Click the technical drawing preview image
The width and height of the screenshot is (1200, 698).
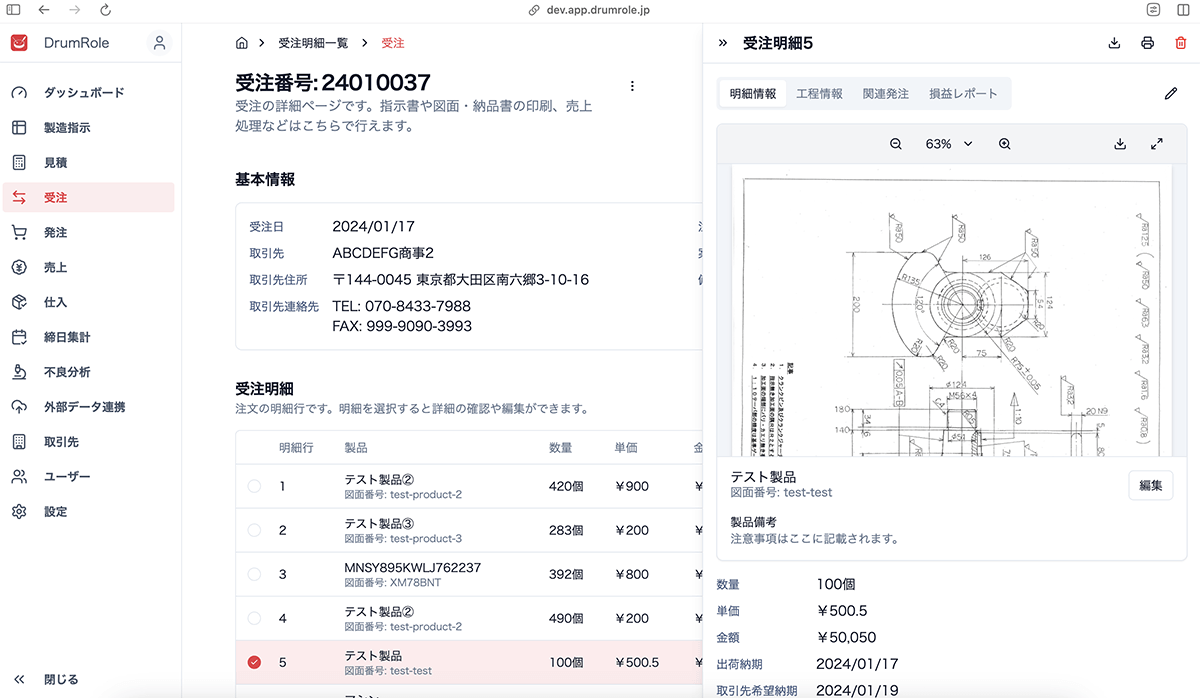click(x=950, y=310)
